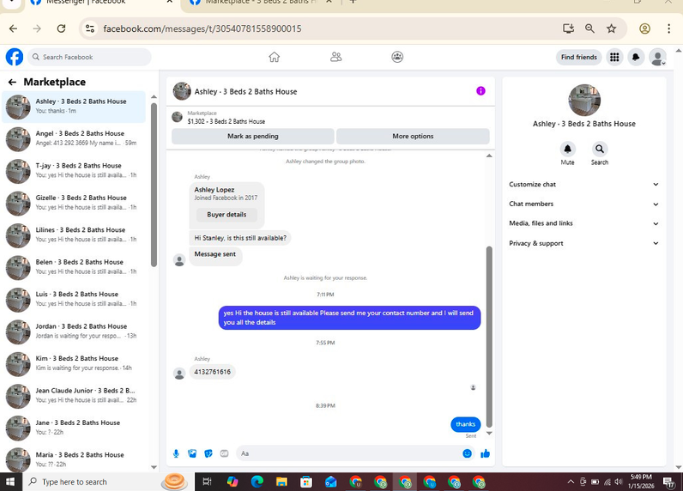Open the Belen conversation
Viewport: 683px width, 491px height.
(x=74, y=268)
